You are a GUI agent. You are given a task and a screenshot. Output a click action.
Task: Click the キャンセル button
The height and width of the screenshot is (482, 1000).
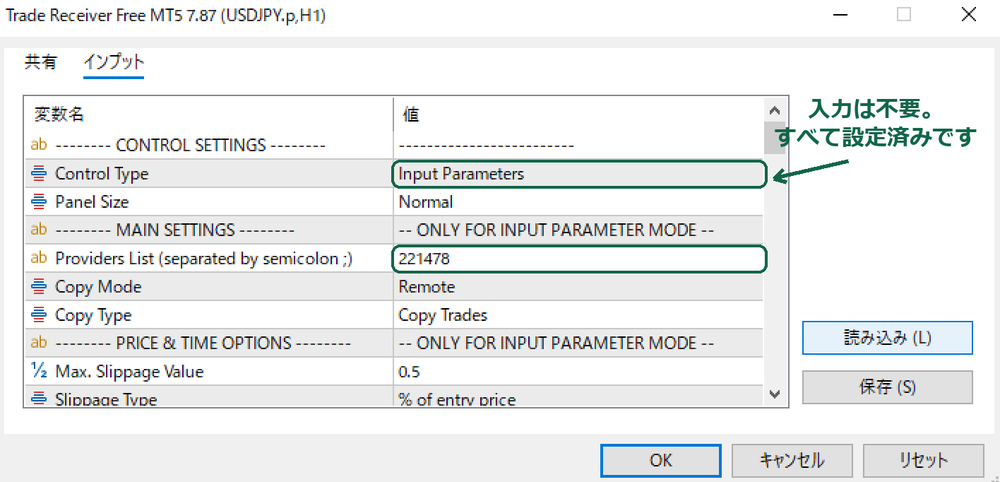pos(791,460)
